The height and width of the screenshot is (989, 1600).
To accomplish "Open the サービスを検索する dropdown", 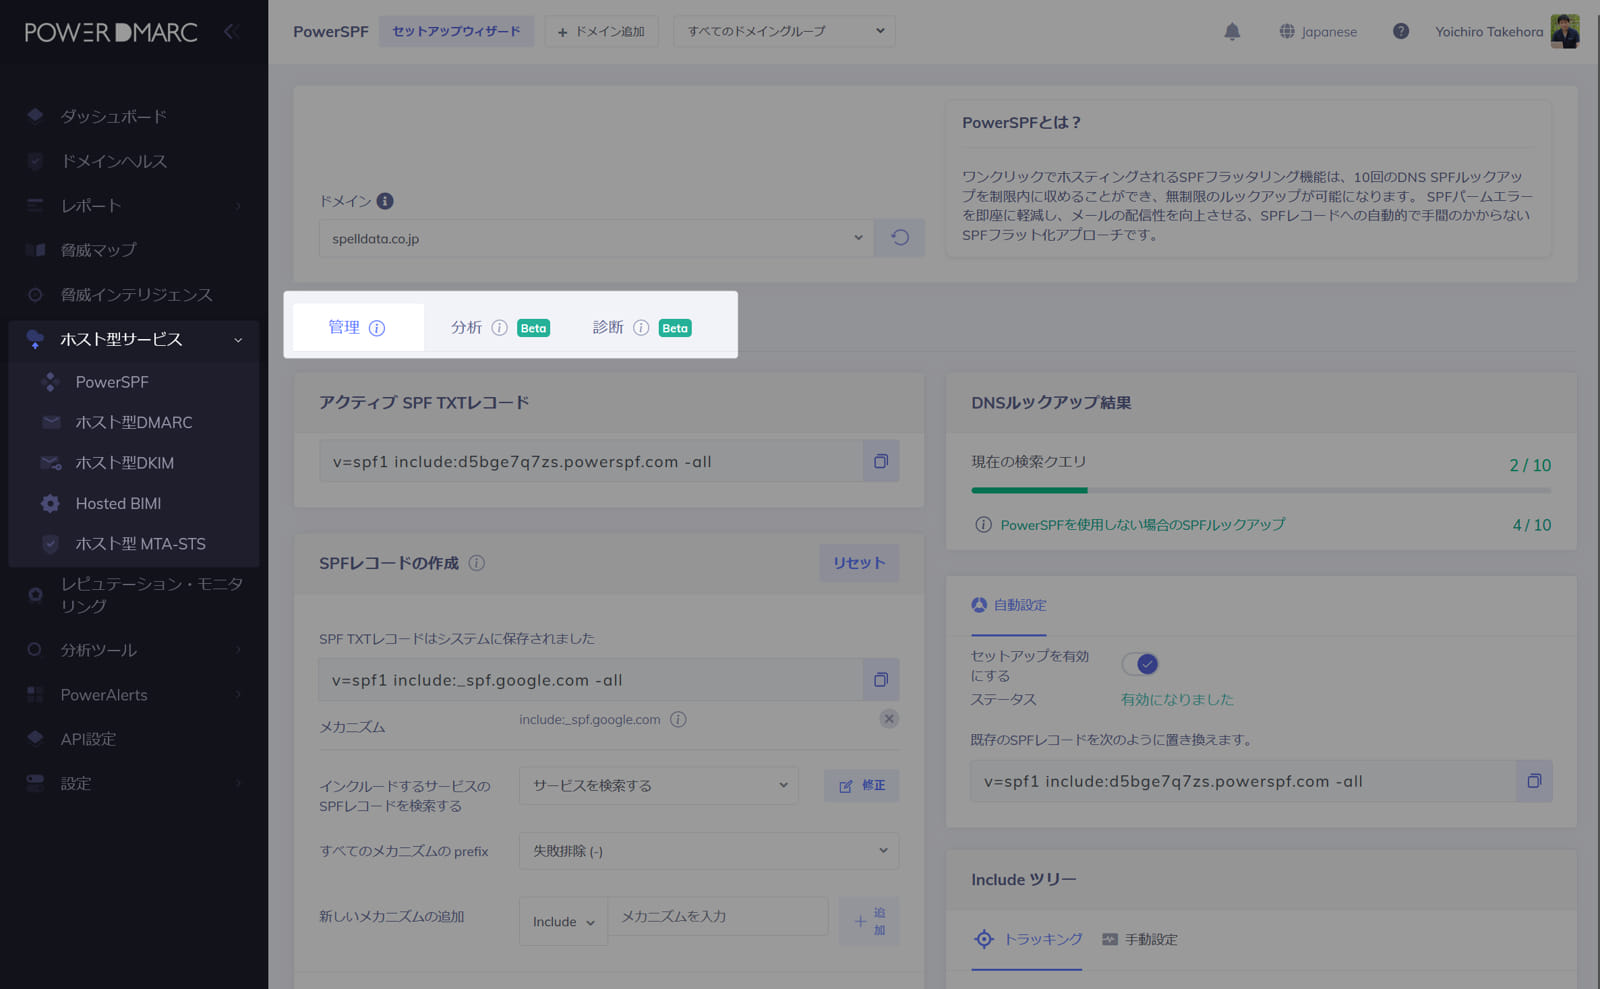I will pyautogui.click(x=659, y=785).
